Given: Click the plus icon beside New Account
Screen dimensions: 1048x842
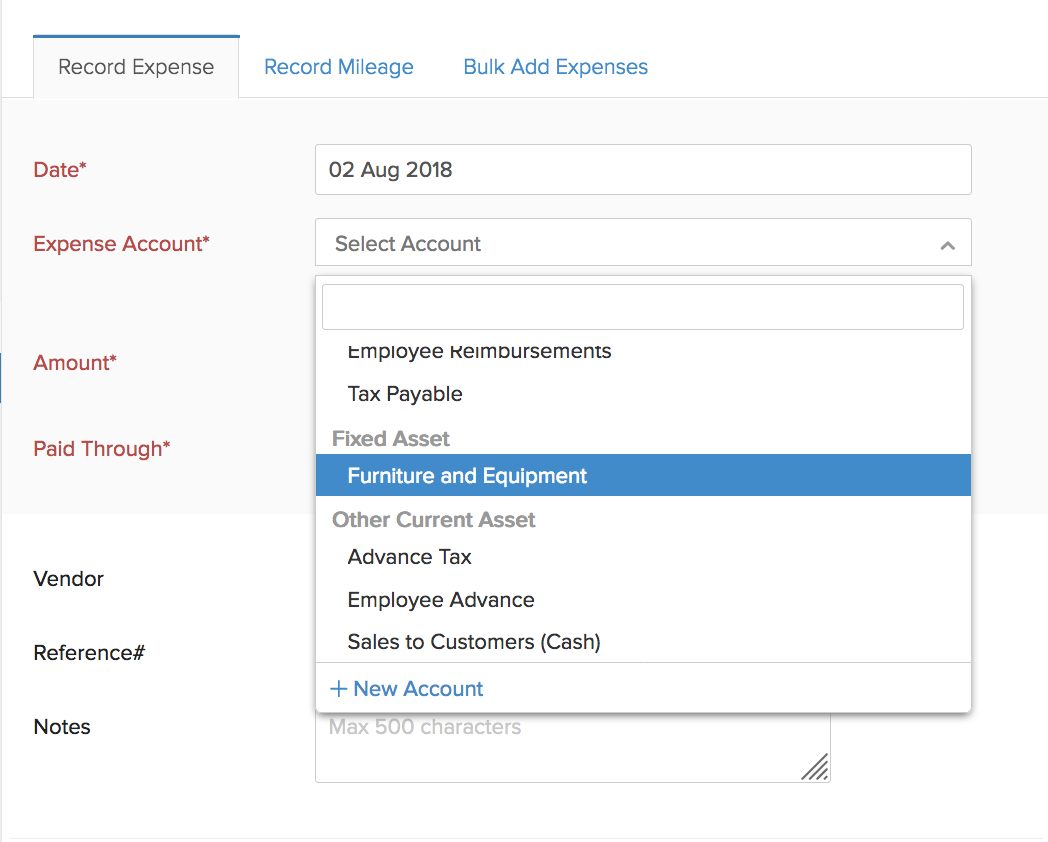Looking at the screenshot, I should [339, 689].
